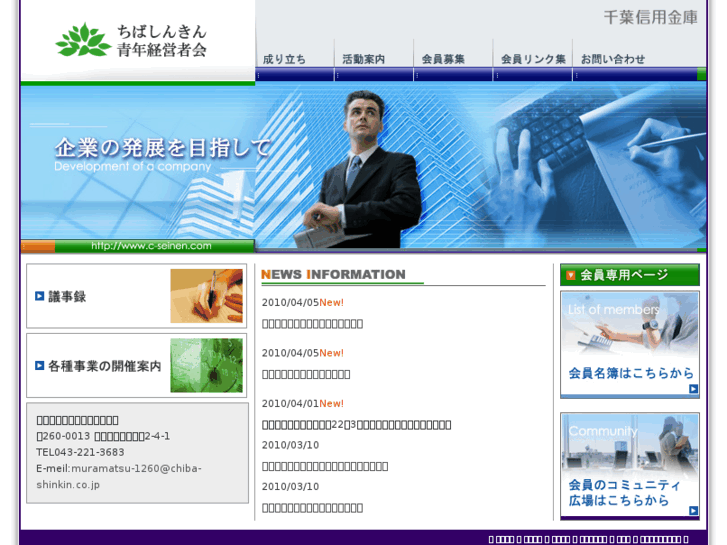727x545 pixels.
Task: Click the businessman hero banner image
Action: (364, 167)
